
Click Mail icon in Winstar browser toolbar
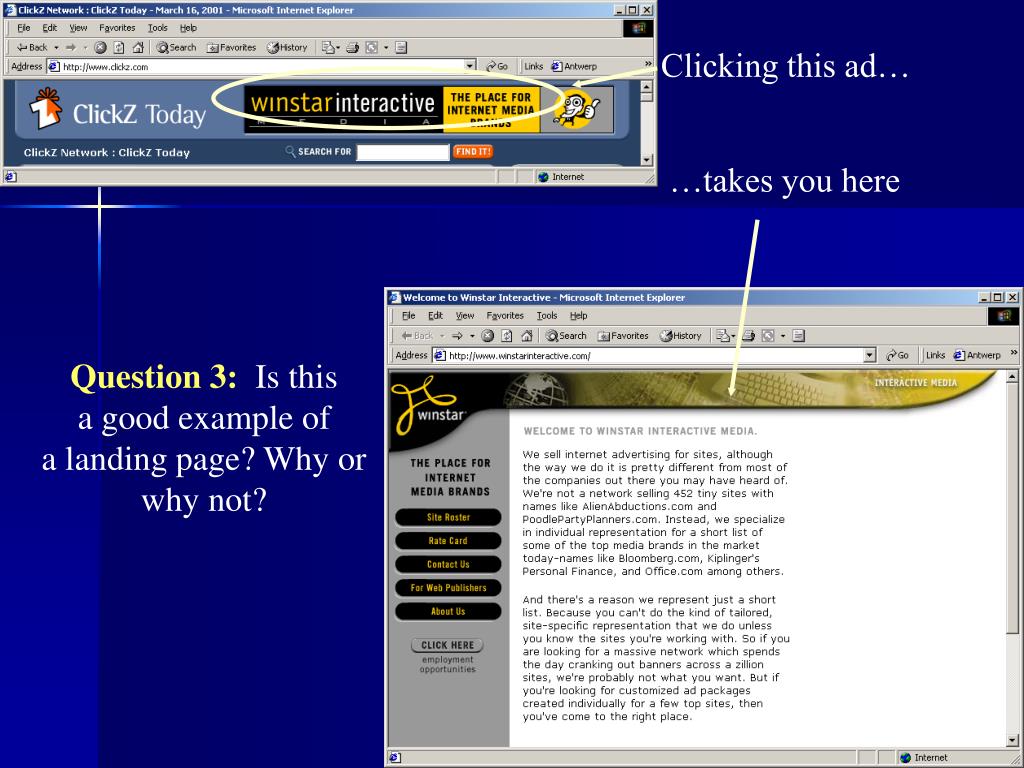coord(722,336)
